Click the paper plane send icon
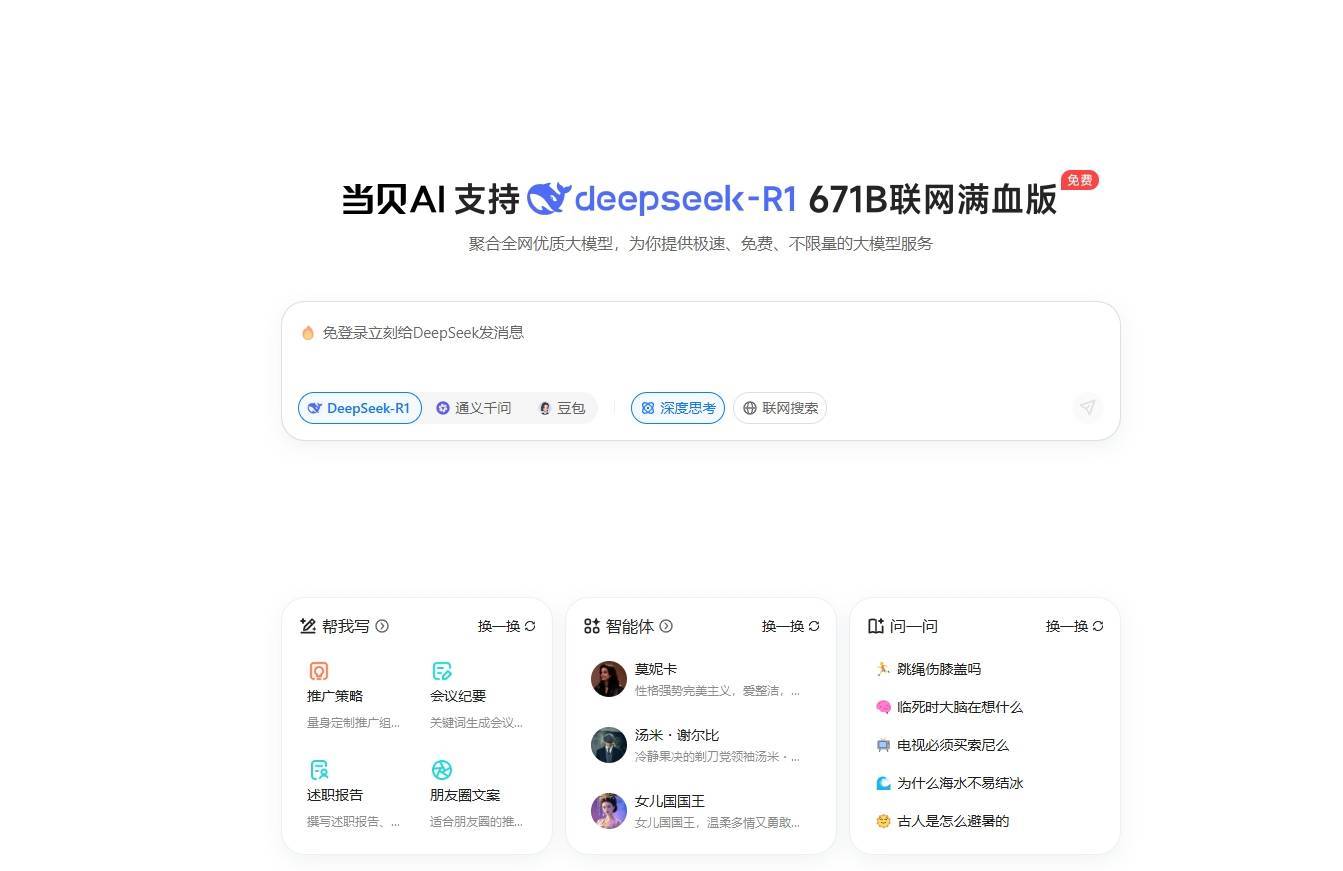This screenshot has height=871, width=1343. point(1087,407)
